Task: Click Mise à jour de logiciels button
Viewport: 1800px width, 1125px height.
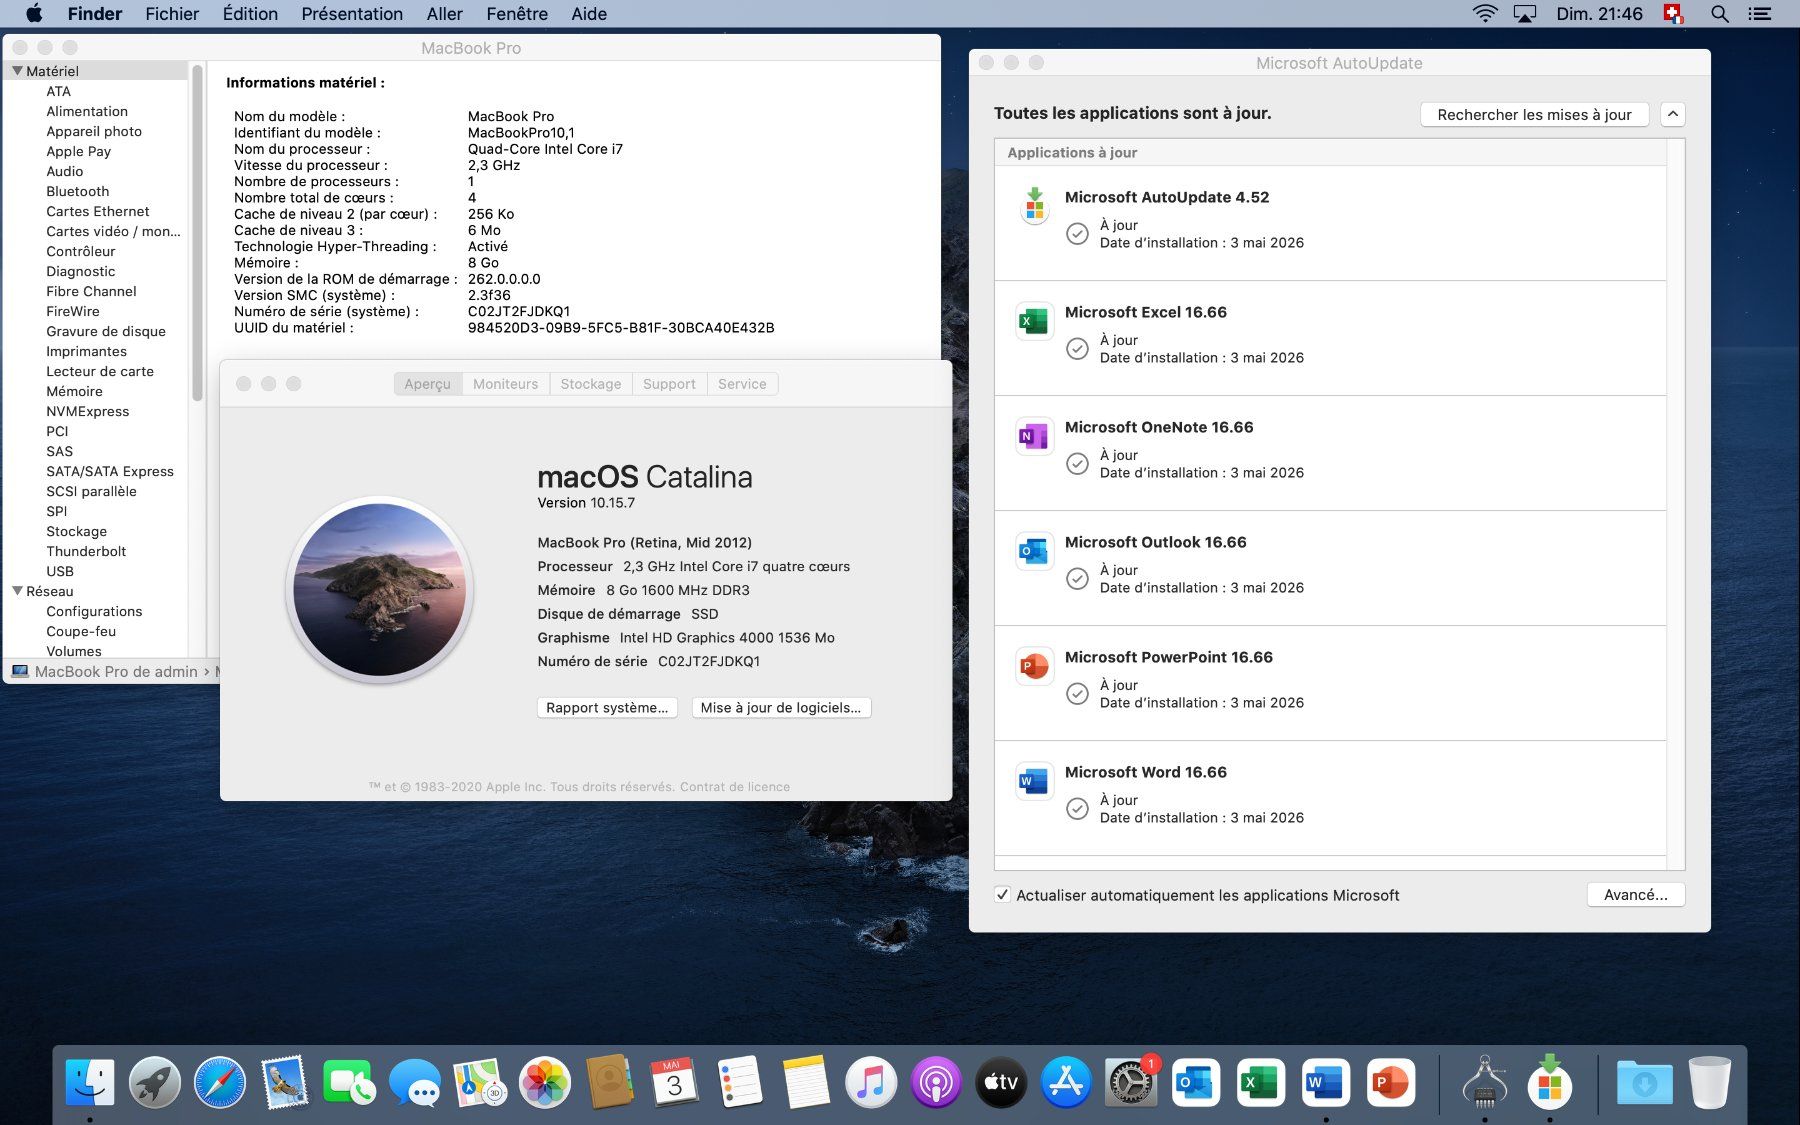Action: (x=781, y=707)
